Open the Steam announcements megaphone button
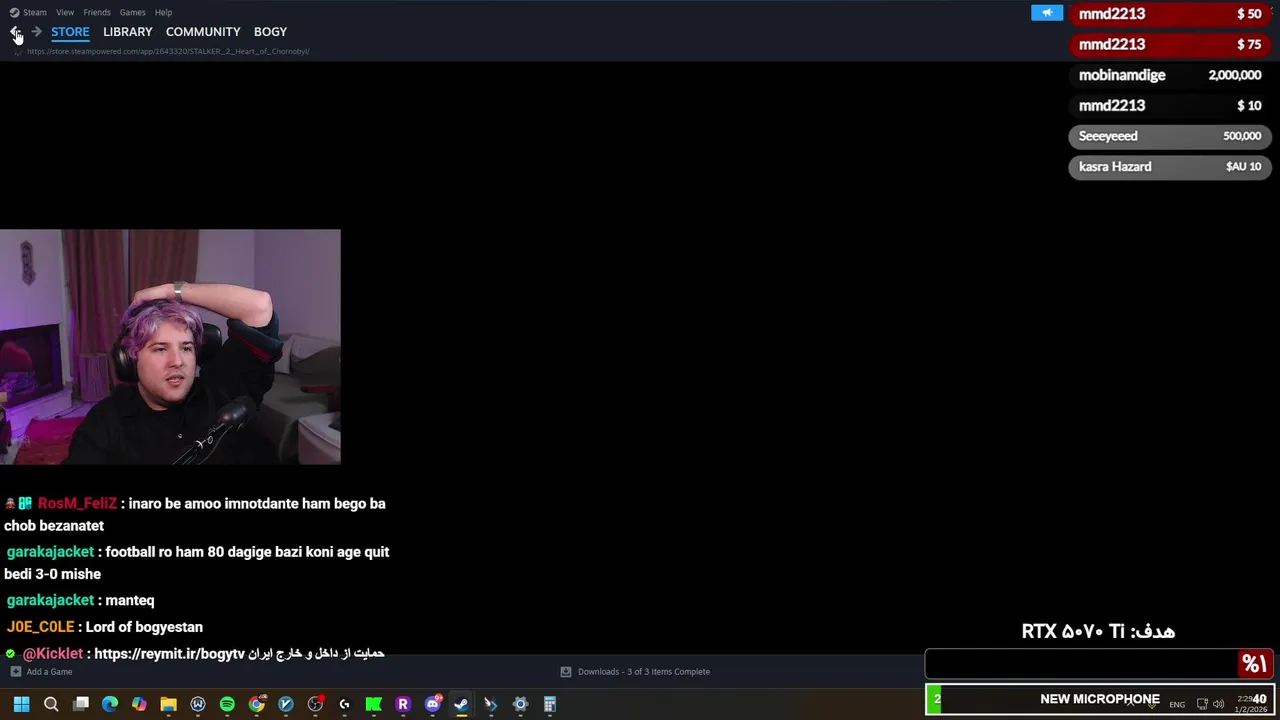The image size is (1280, 720). (x=1047, y=13)
